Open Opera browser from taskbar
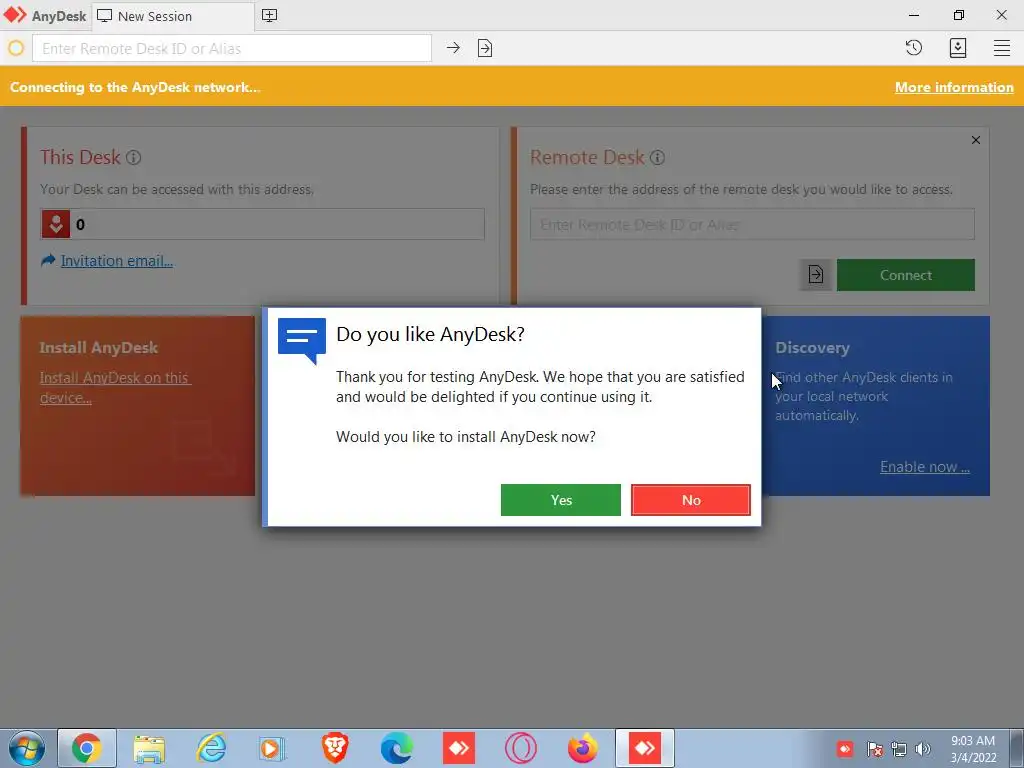The width and height of the screenshot is (1024, 768). pyautogui.click(x=520, y=748)
